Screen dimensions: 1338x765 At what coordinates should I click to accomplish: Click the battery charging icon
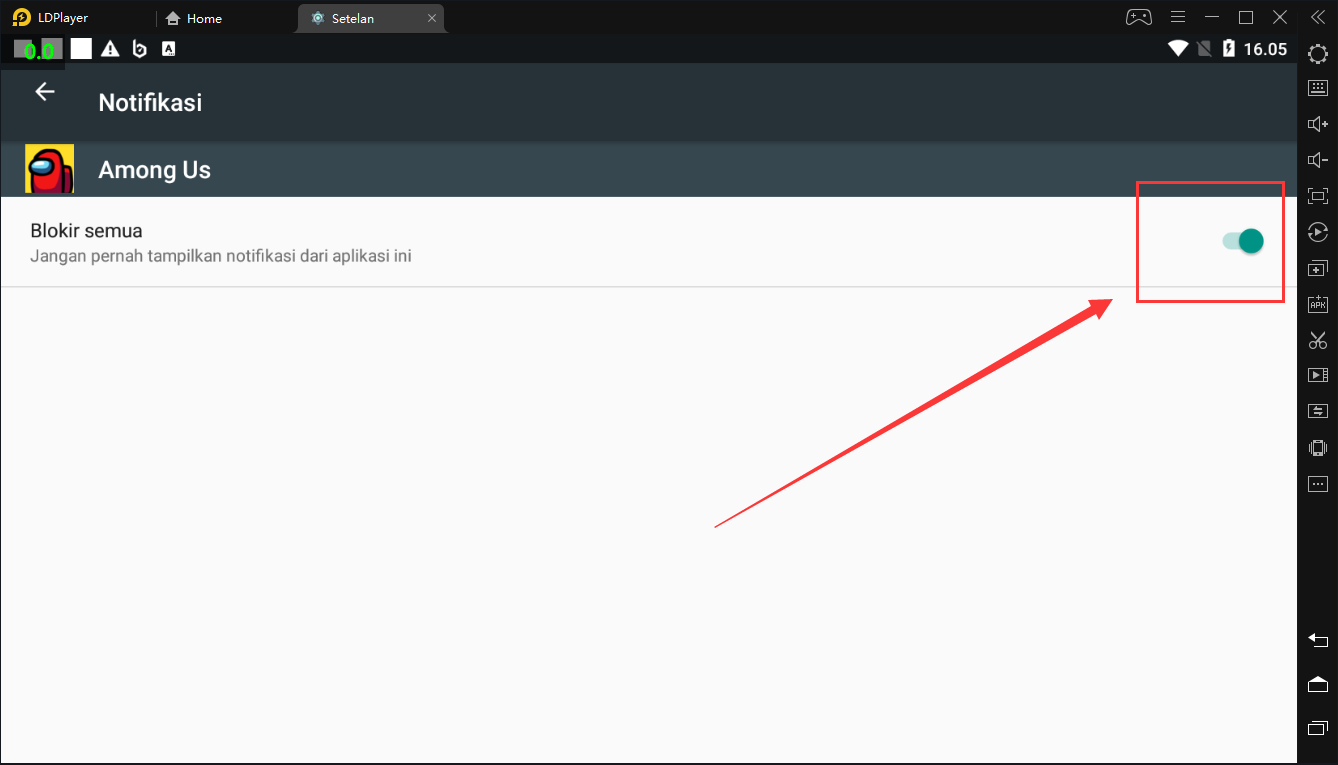pyautogui.click(x=1229, y=48)
